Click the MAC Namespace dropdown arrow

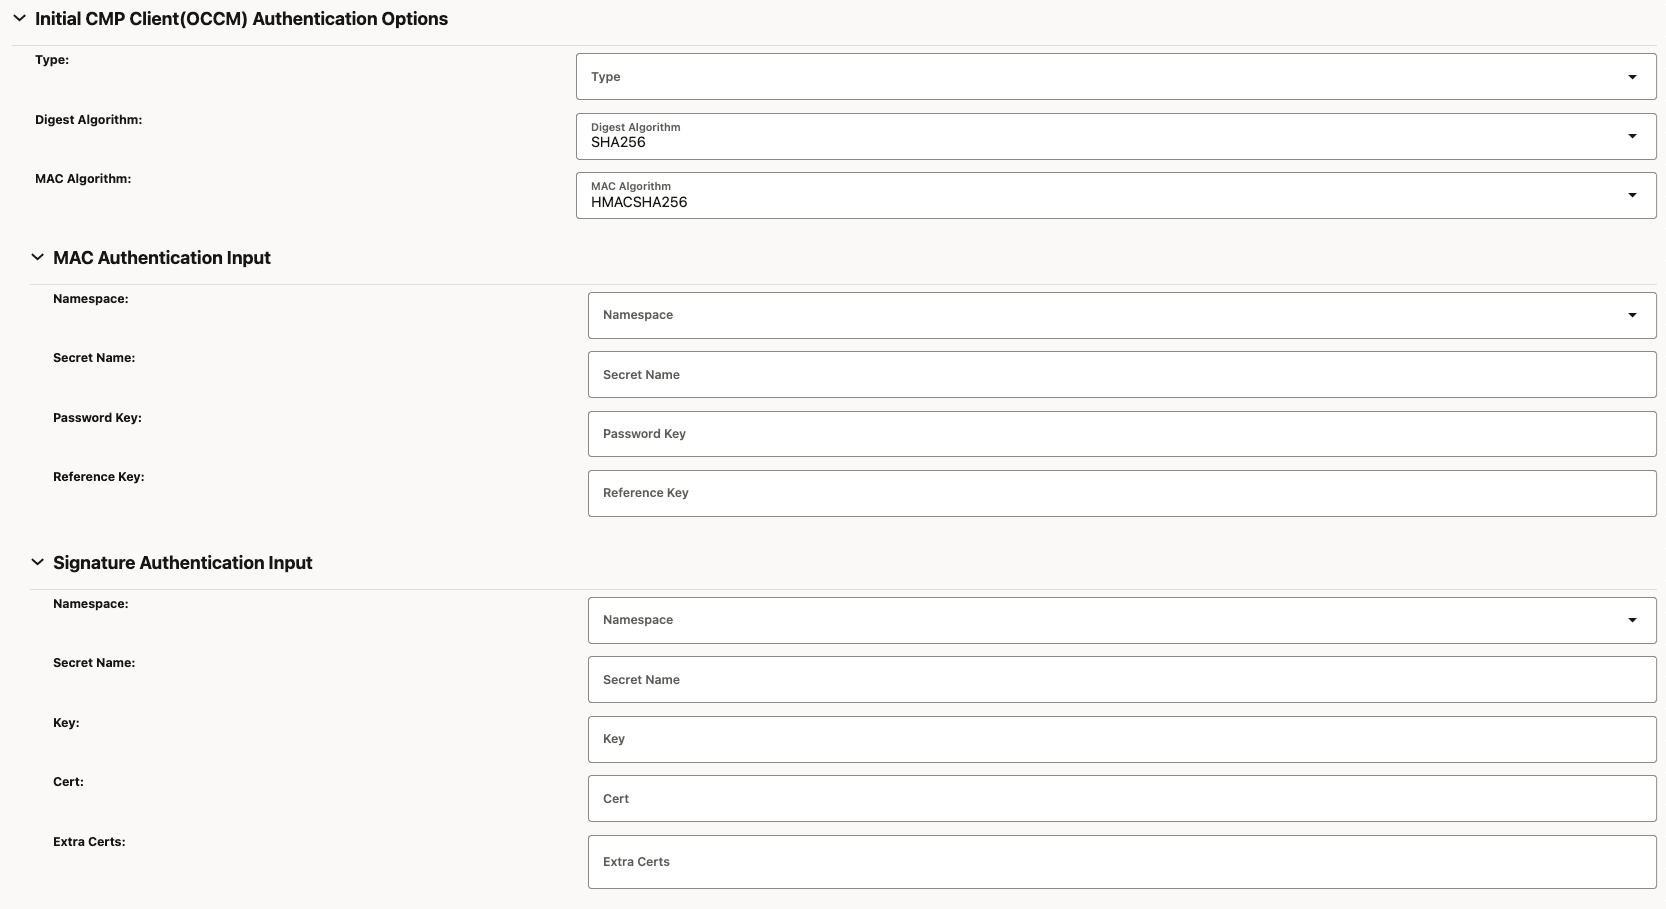point(1633,314)
